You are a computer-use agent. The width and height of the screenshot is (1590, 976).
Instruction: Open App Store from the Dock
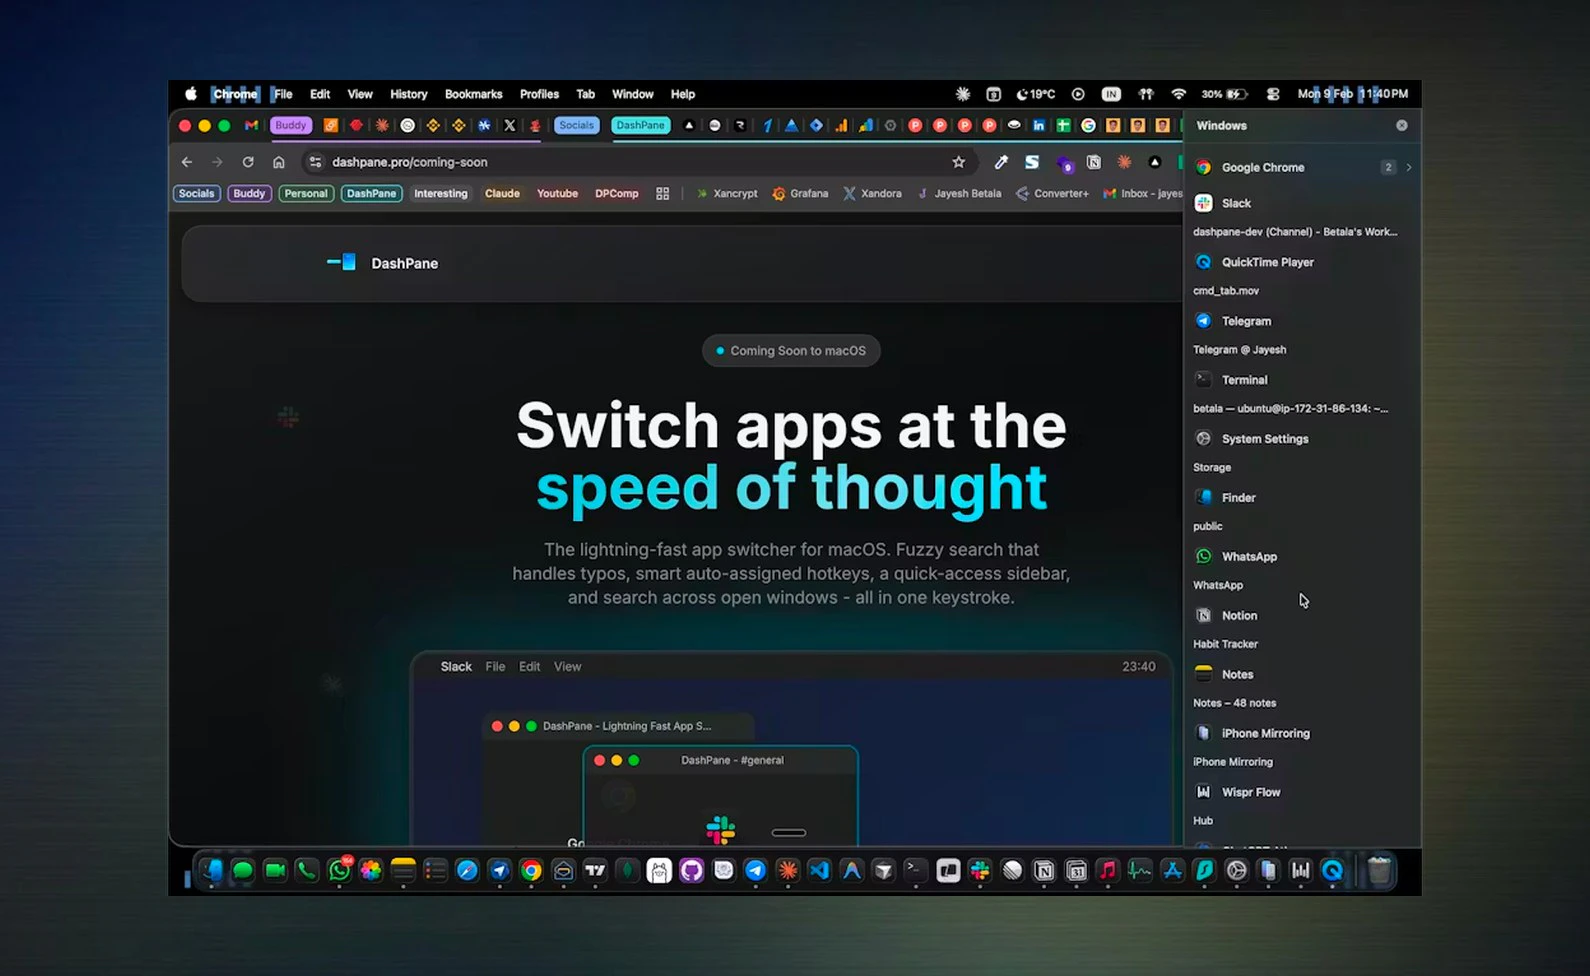(x=1172, y=870)
